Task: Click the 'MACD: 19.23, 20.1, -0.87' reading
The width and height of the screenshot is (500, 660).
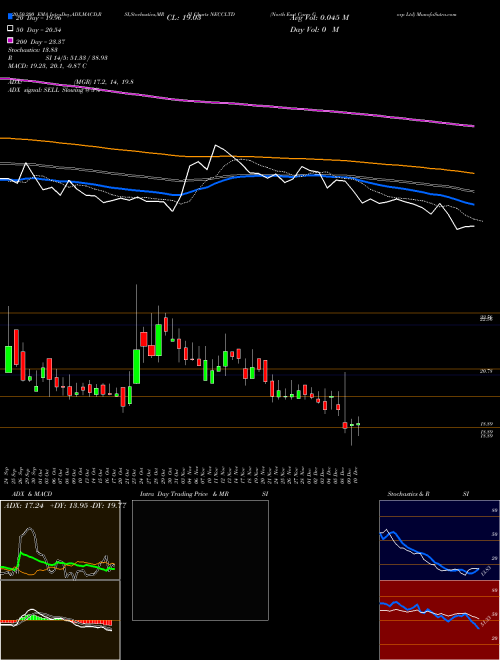Action: 47,66
